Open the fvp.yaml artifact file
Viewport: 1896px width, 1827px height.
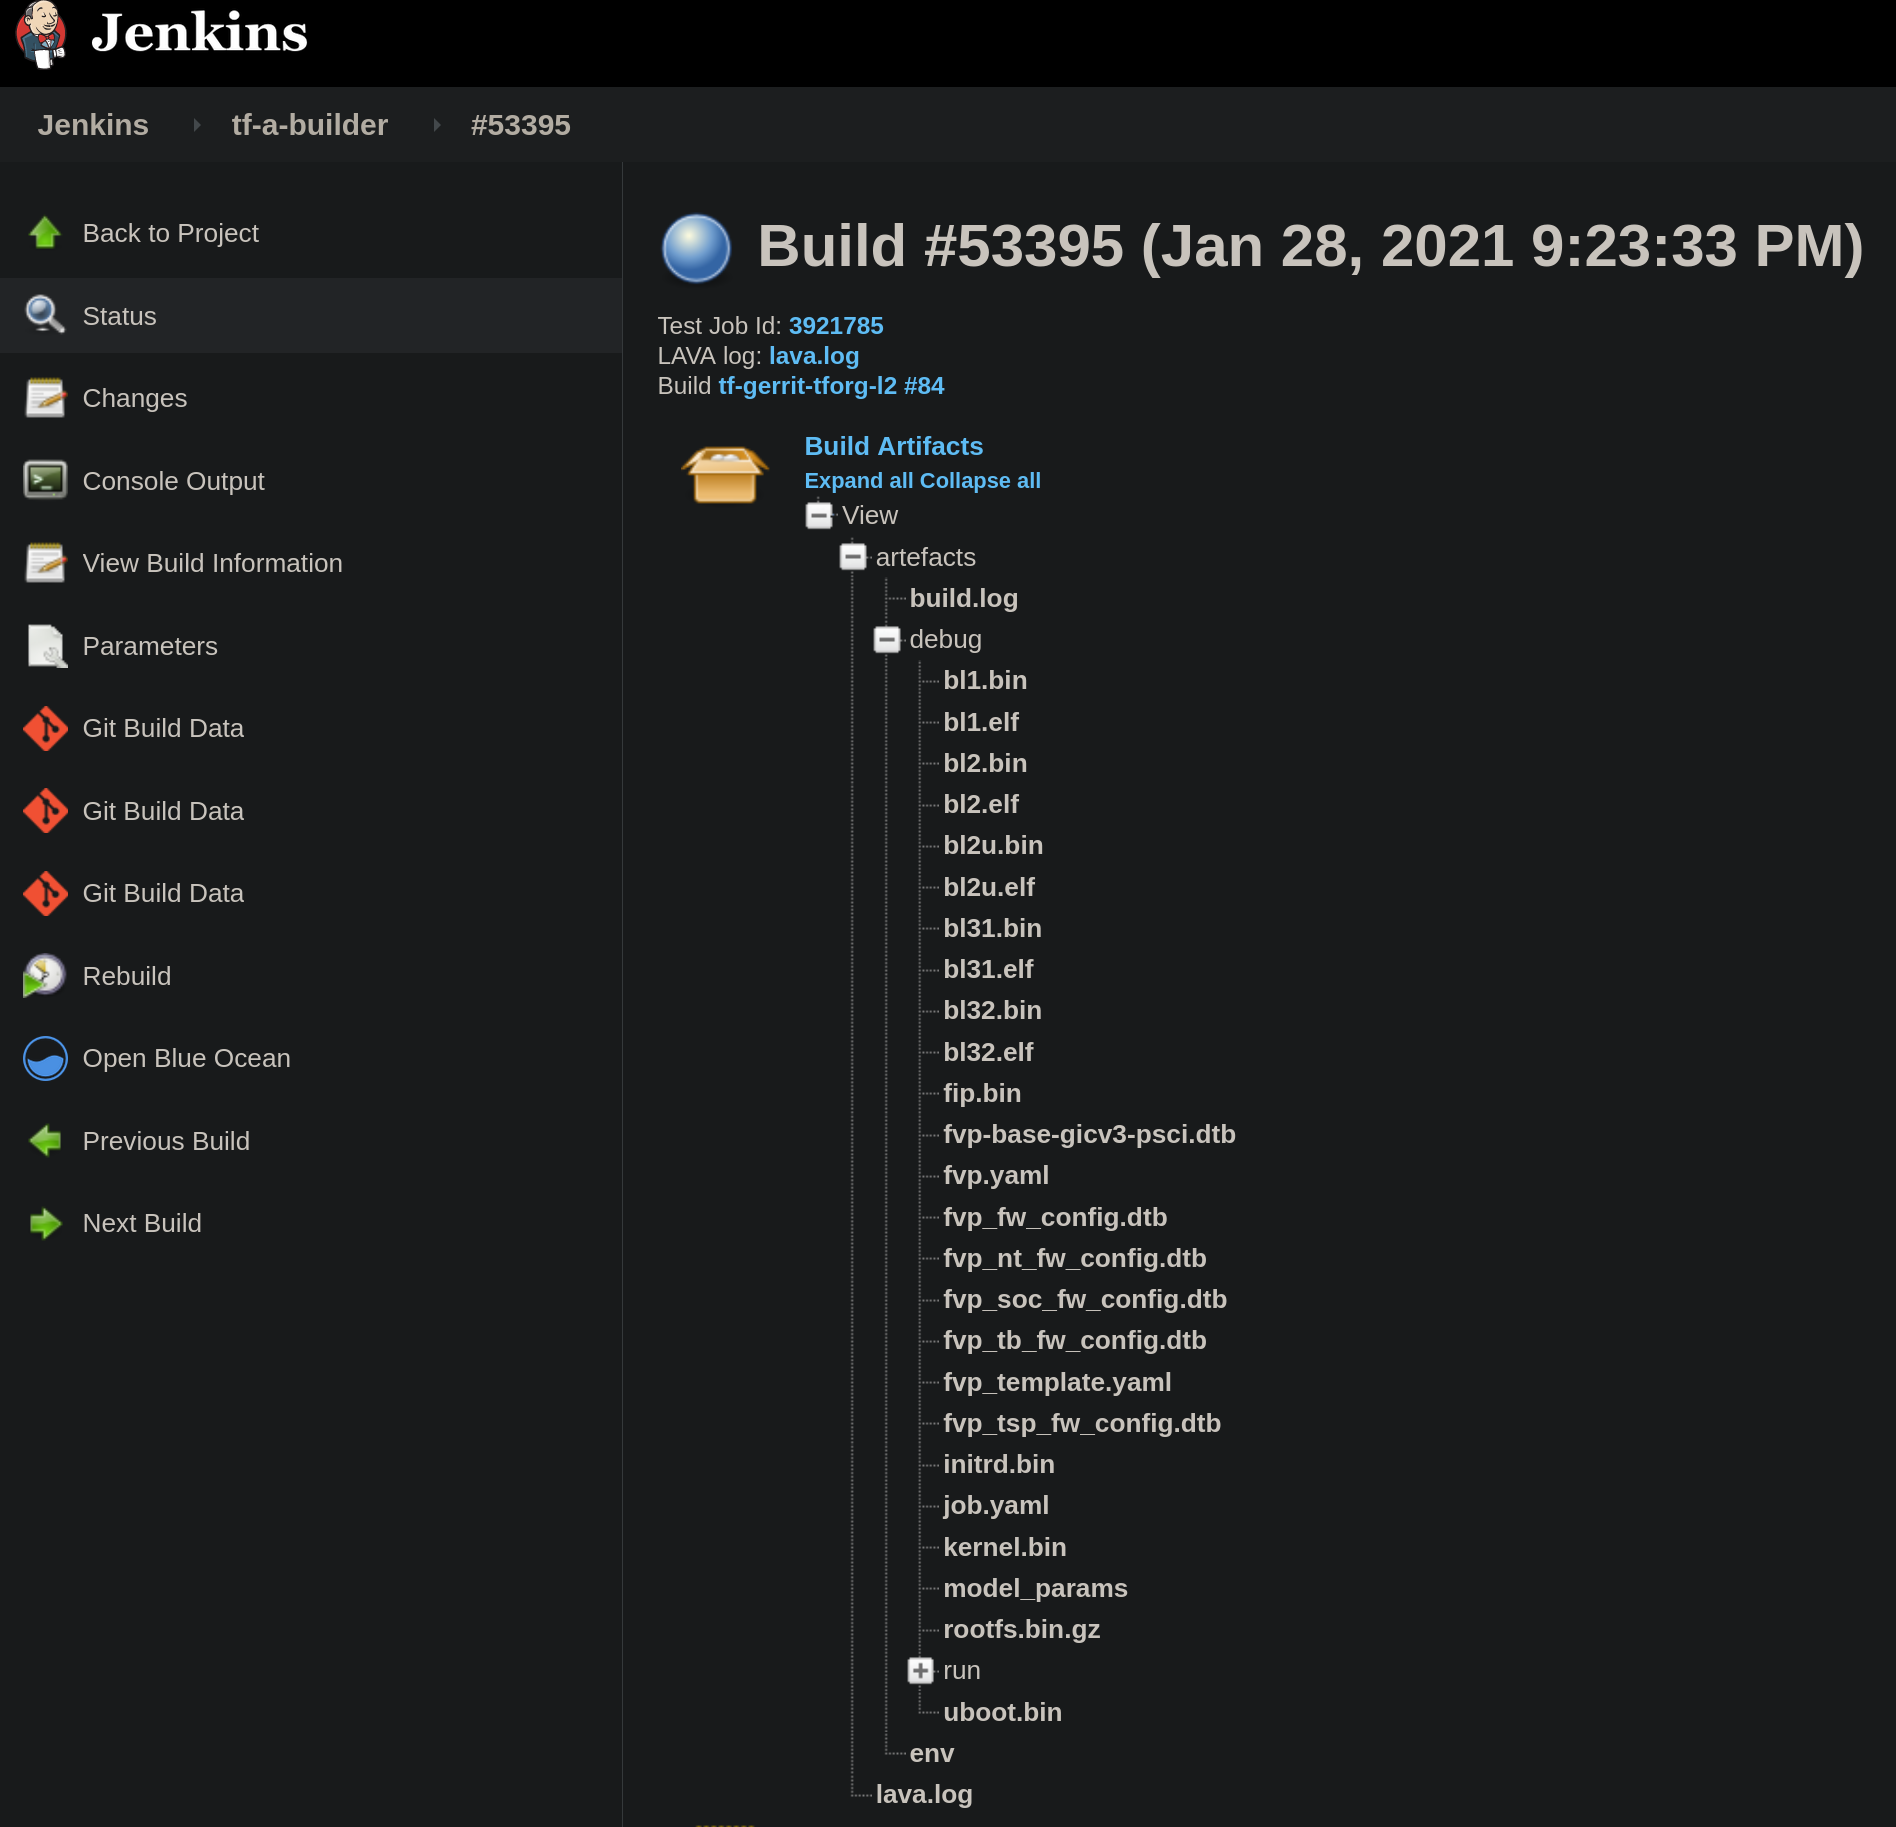(x=995, y=1176)
